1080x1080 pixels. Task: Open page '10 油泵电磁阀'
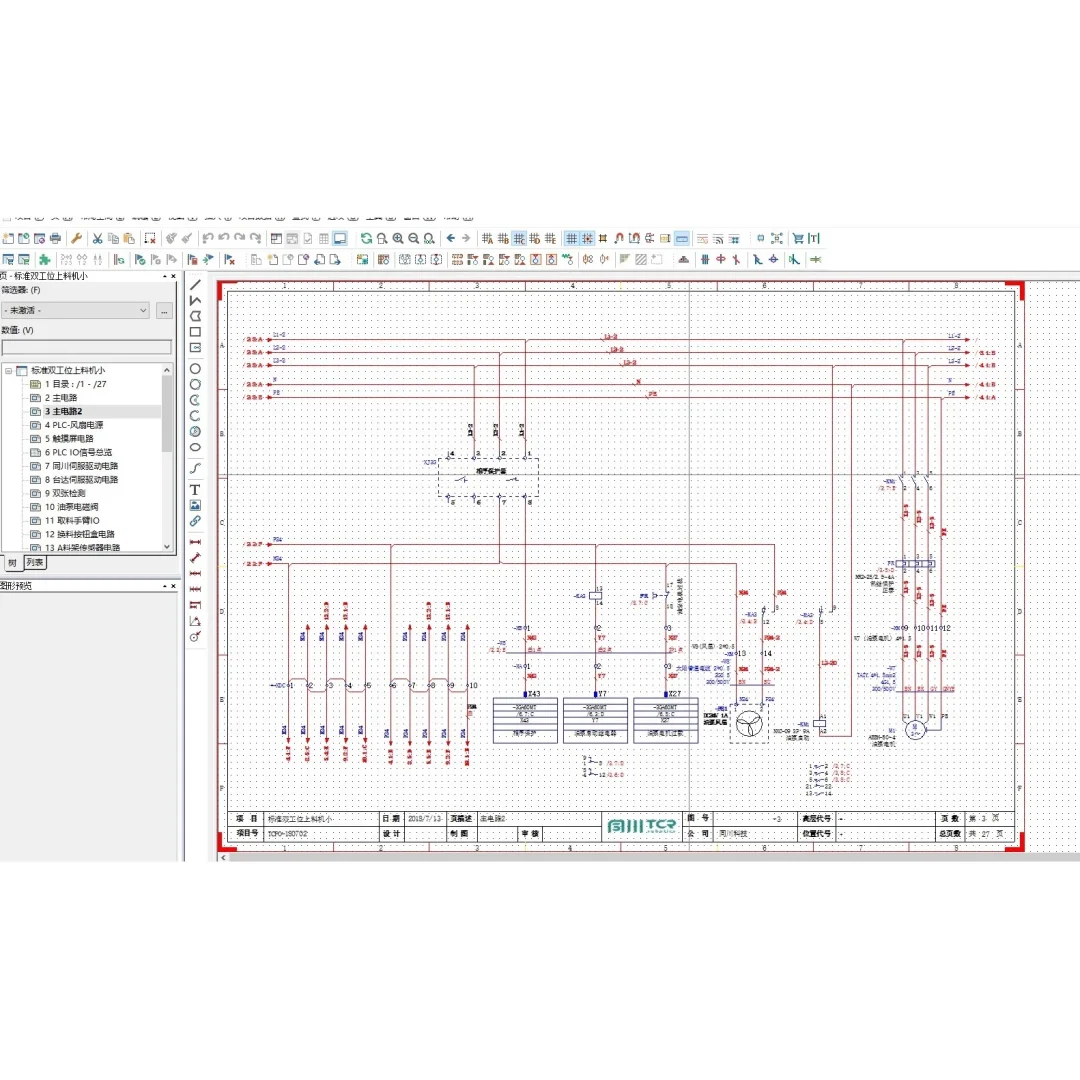coord(72,507)
